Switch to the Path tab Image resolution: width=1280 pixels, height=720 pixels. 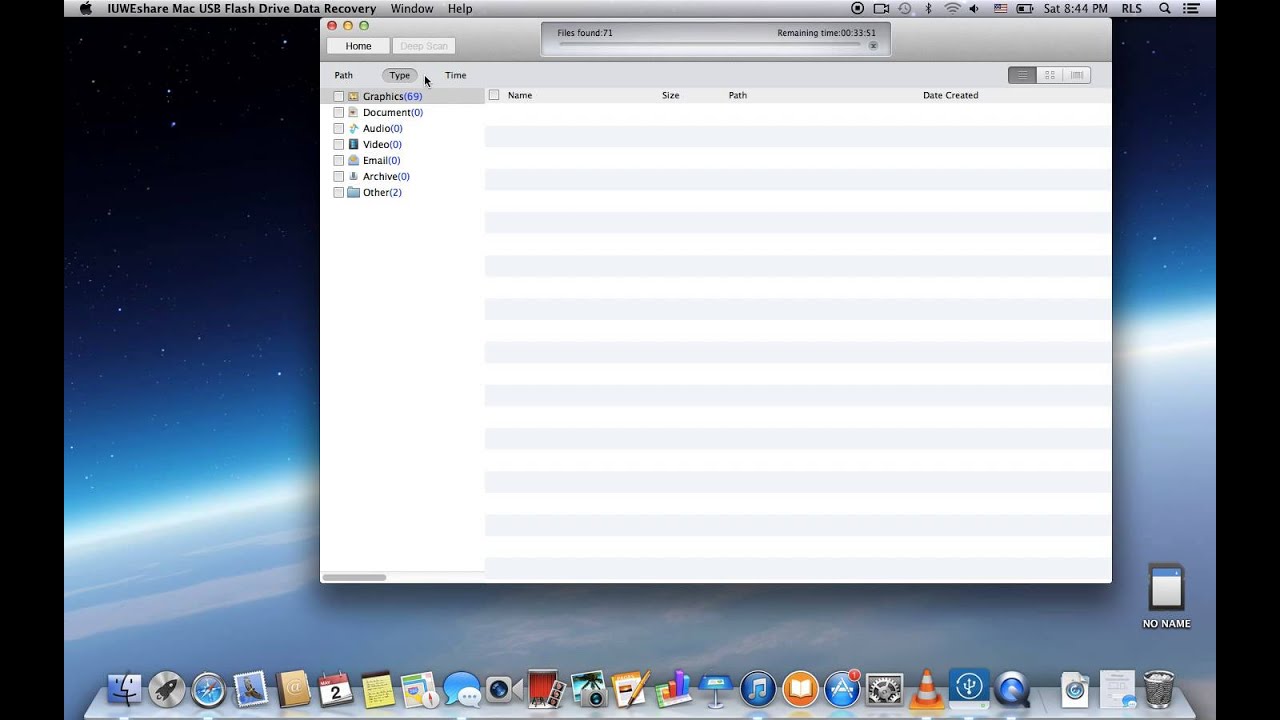(x=343, y=75)
